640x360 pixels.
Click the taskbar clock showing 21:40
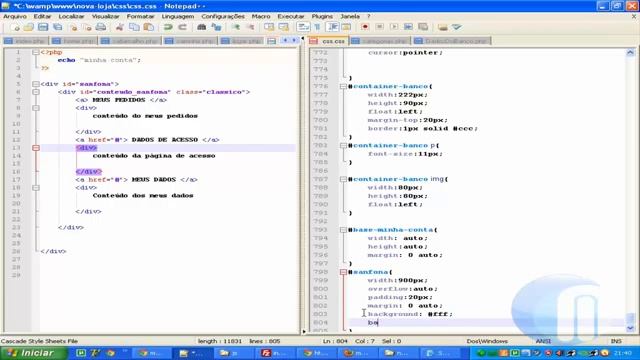pos(623,353)
